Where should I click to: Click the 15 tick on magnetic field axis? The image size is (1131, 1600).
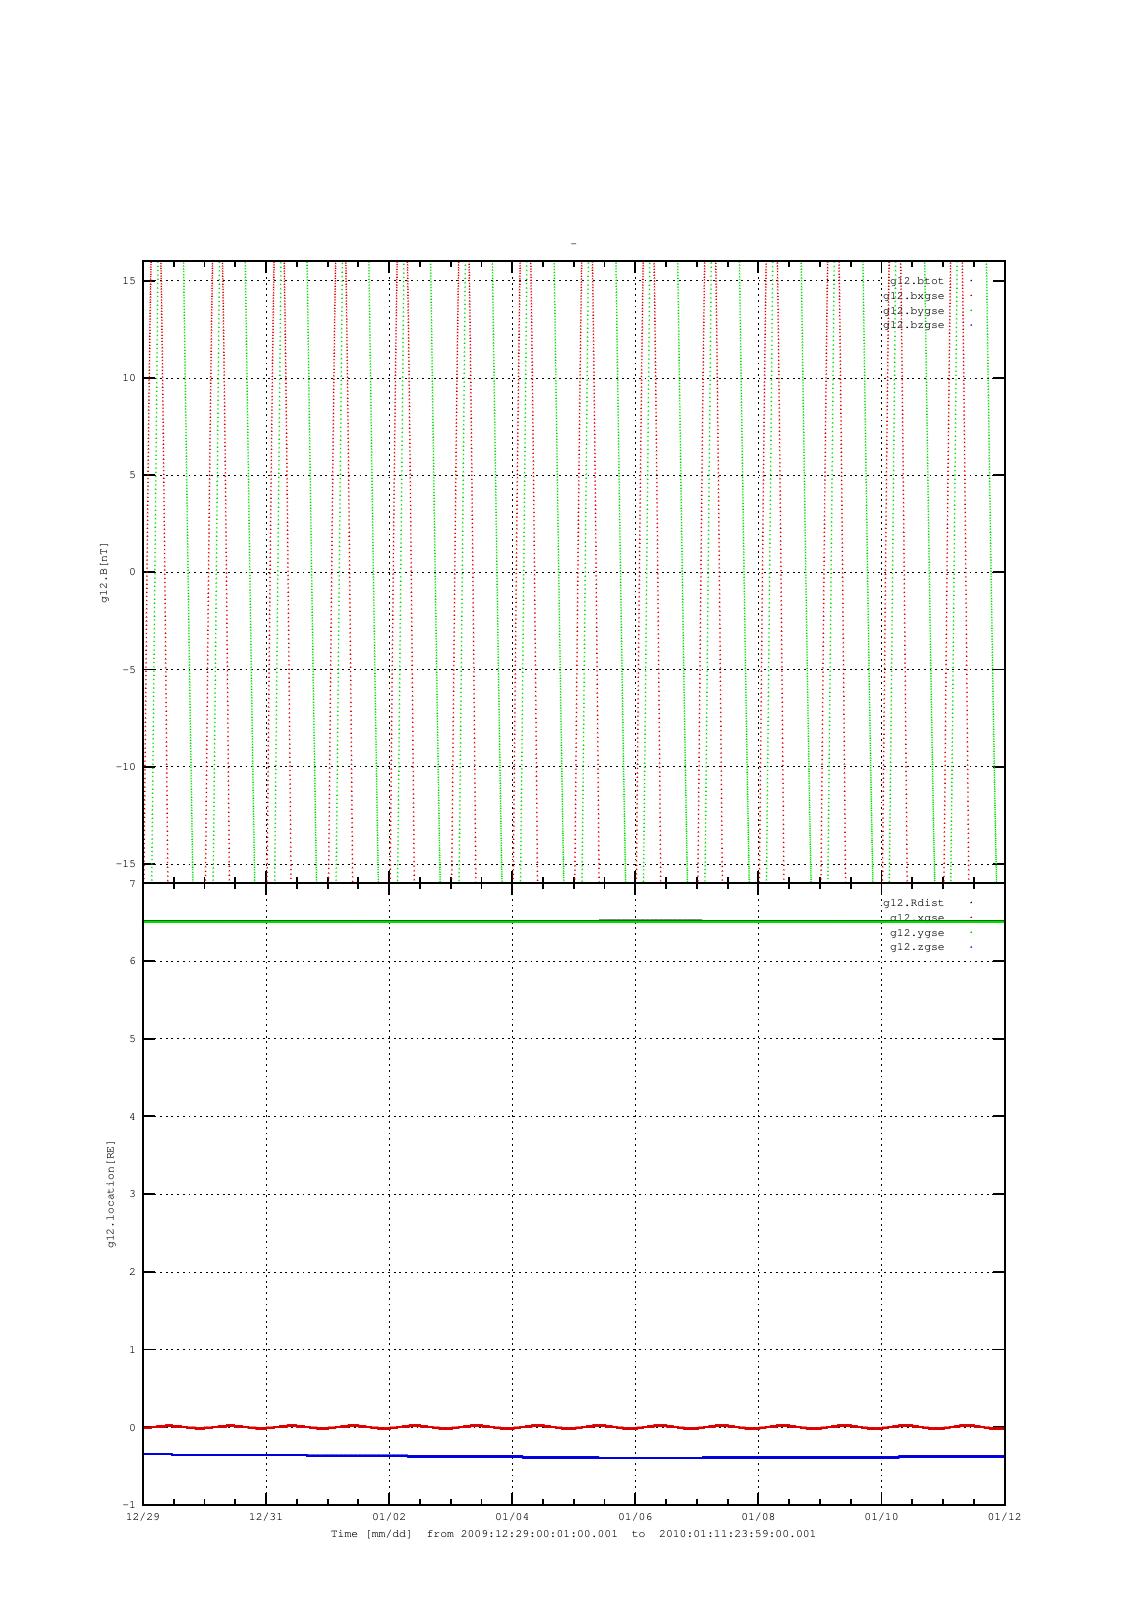point(129,281)
